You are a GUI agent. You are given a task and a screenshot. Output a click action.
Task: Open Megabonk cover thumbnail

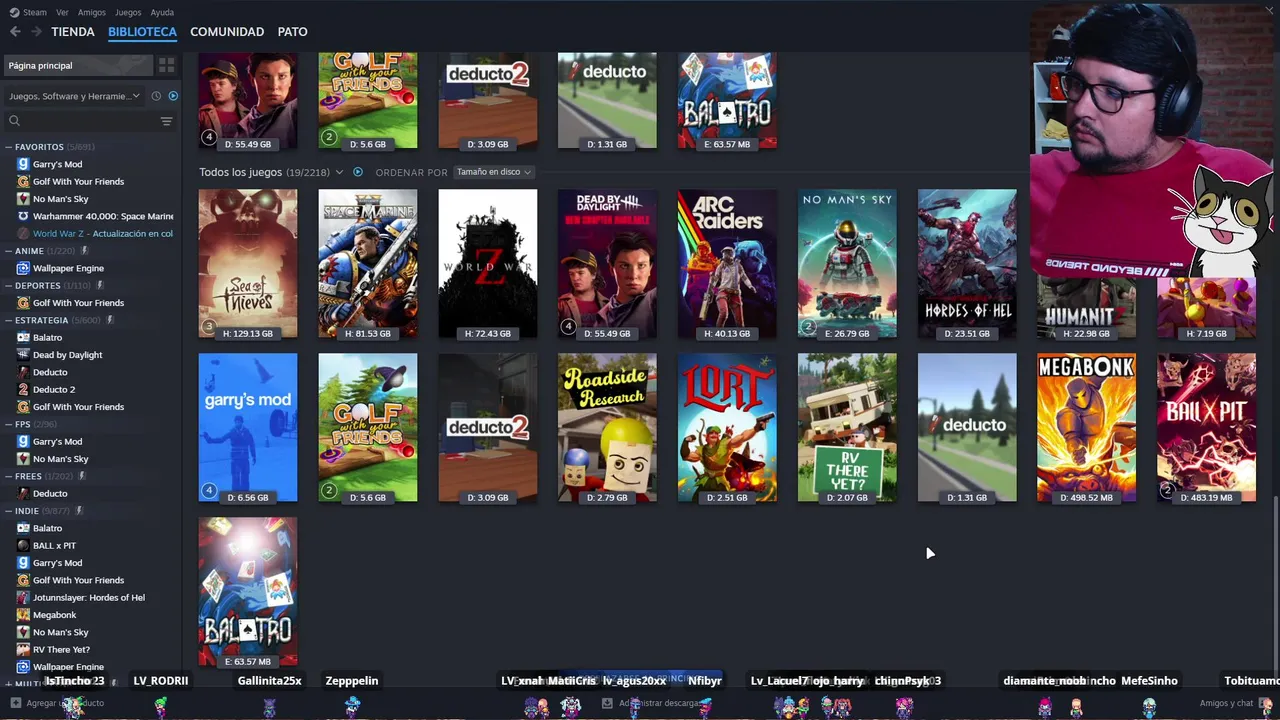[x=1087, y=427]
